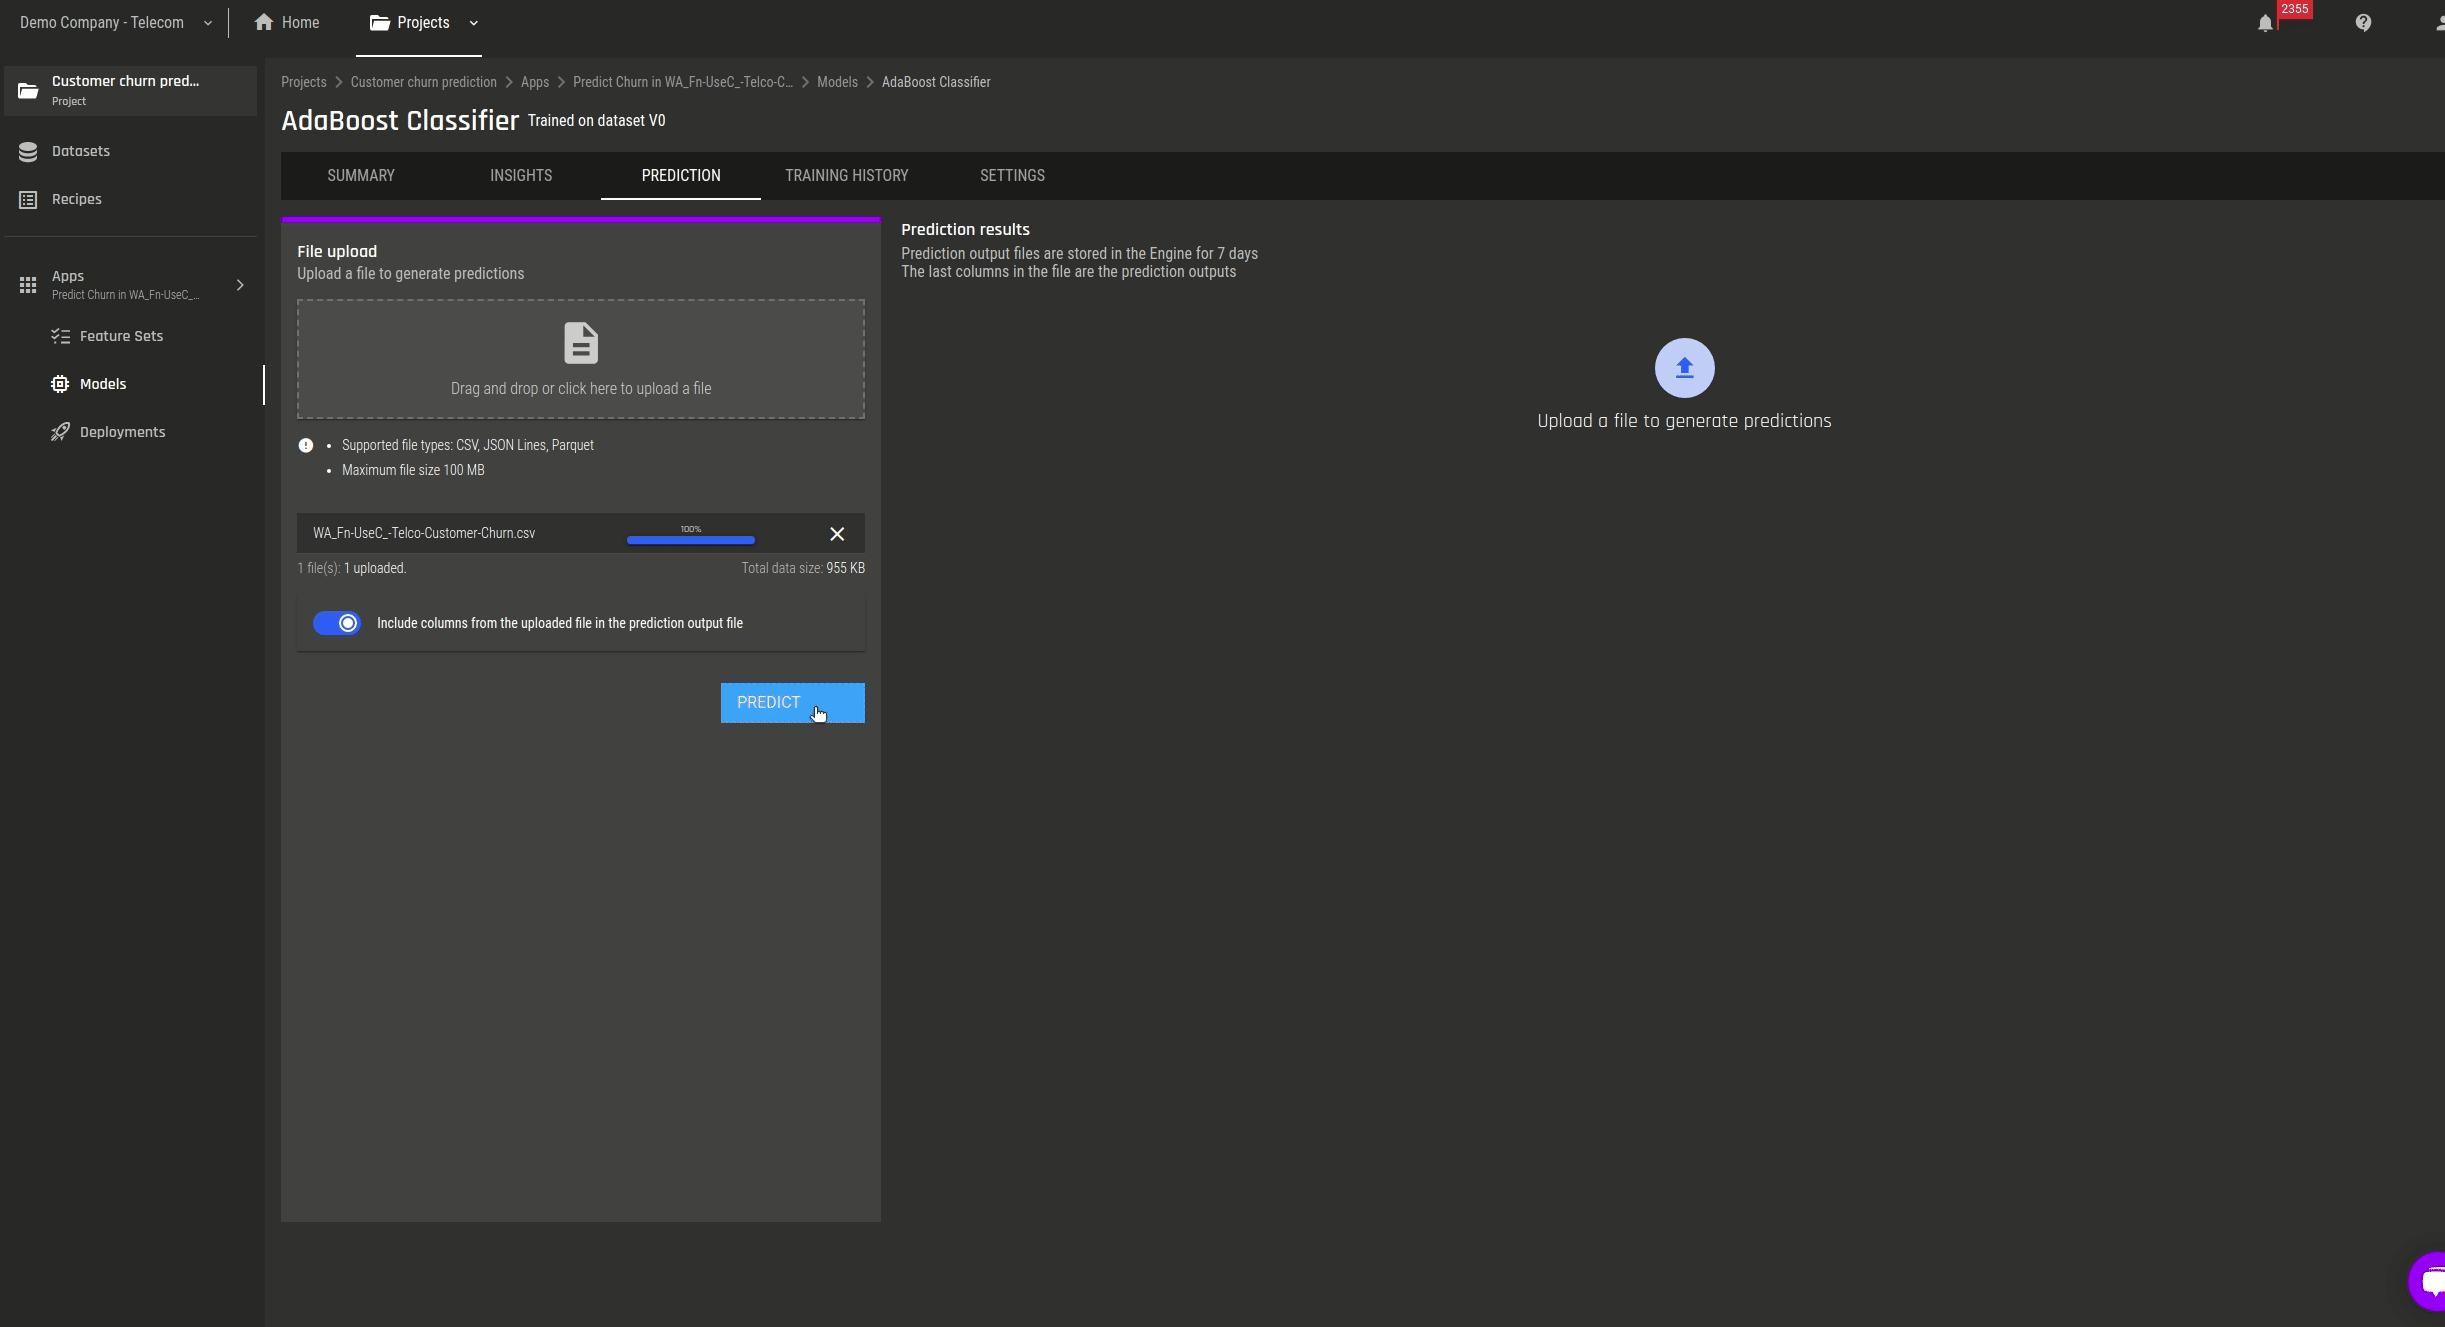This screenshot has height=1327, width=2445.
Task: Click the Recipes list icon
Action: 28,199
